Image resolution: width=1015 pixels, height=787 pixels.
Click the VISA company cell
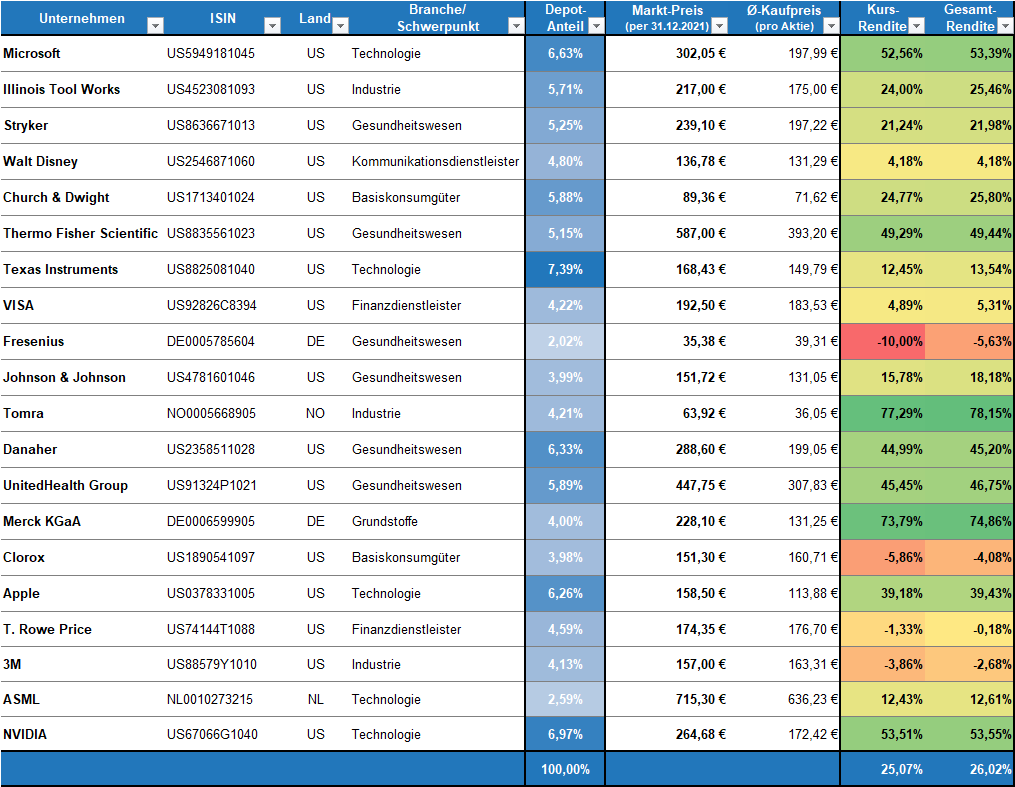pos(18,305)
